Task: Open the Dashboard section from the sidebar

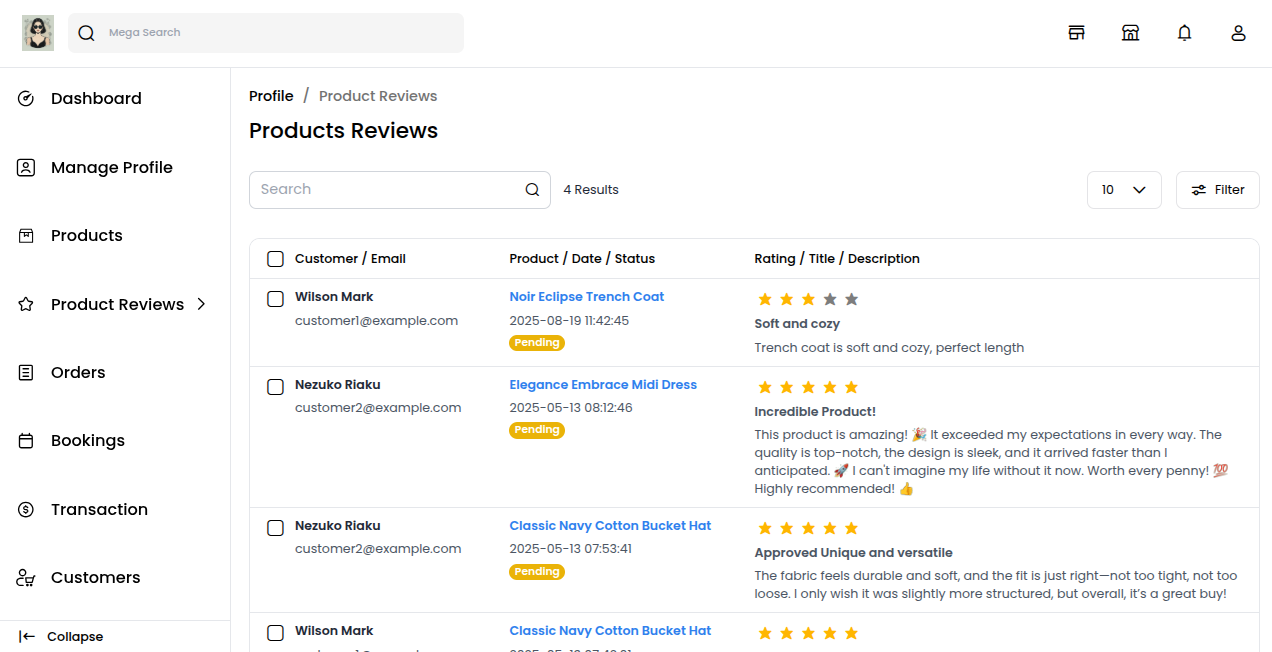Action: (96, 98)
